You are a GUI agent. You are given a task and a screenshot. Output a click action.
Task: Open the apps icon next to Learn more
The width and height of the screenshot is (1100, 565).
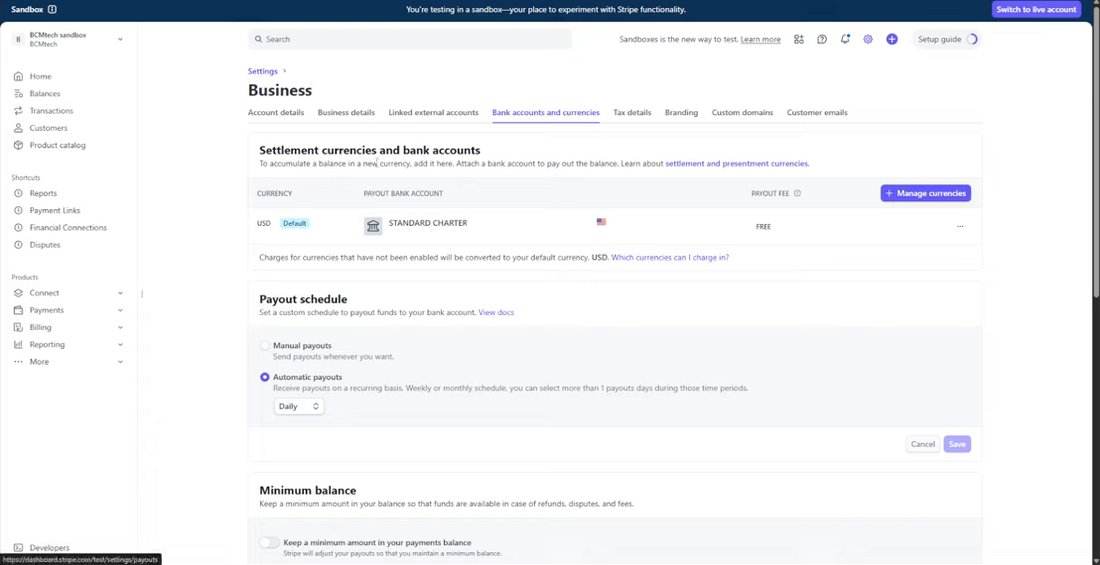[x=798, y=39]
